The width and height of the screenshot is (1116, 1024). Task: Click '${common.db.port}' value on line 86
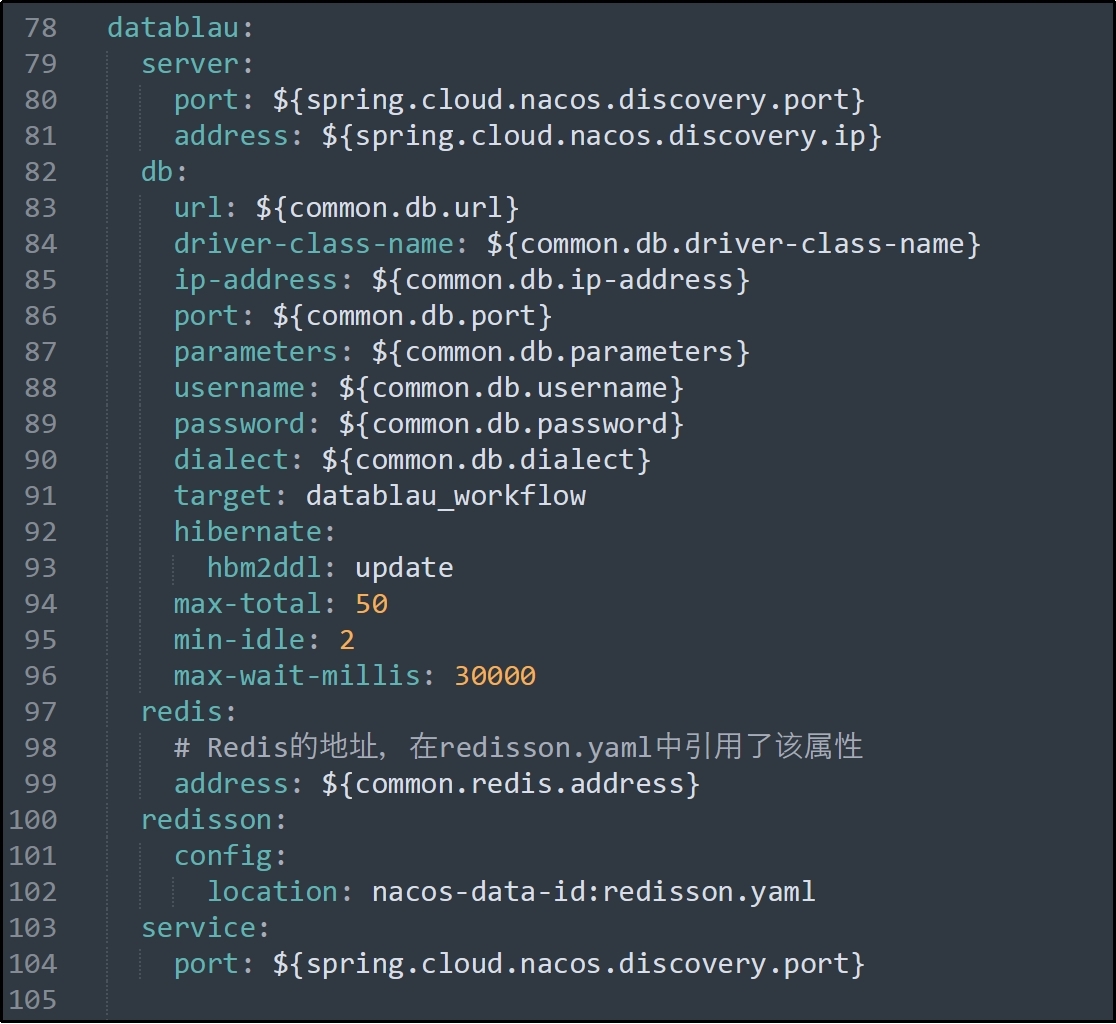pos(412,317)
